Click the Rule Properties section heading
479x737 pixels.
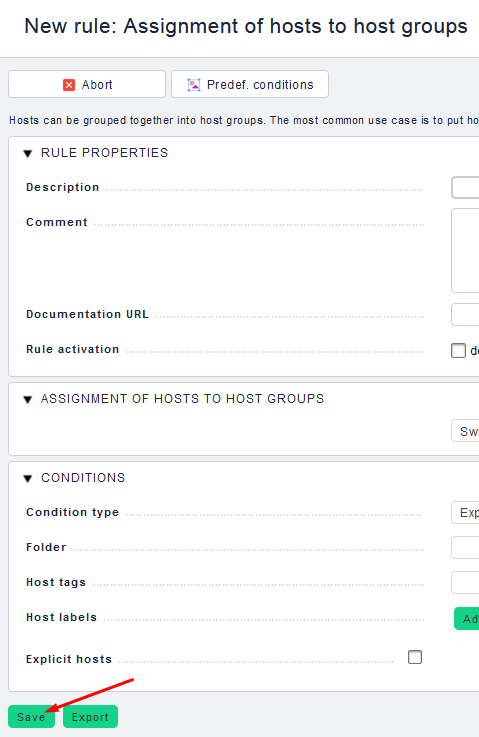[104, 153]
